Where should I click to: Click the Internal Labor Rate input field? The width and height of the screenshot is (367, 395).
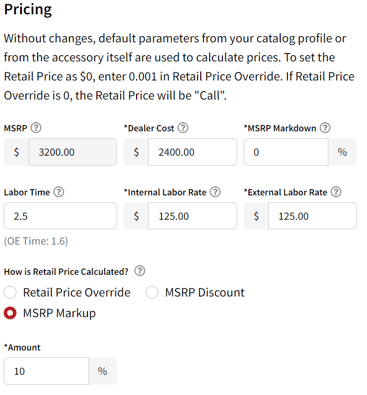click(193, 216)
